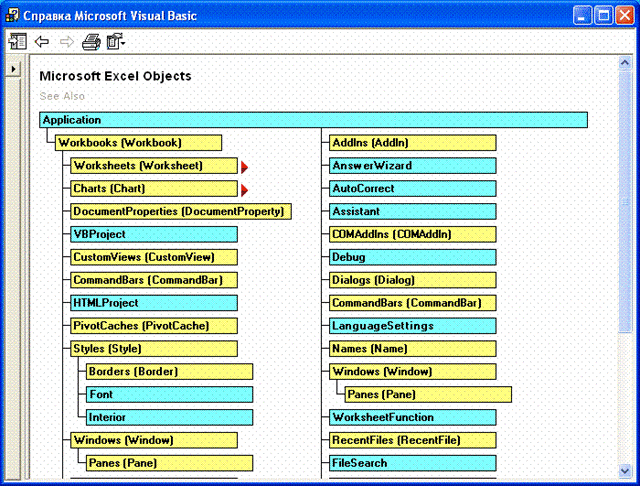Click the help window title bar icon
Screen dimensions: 640x486
coord(12,16)
